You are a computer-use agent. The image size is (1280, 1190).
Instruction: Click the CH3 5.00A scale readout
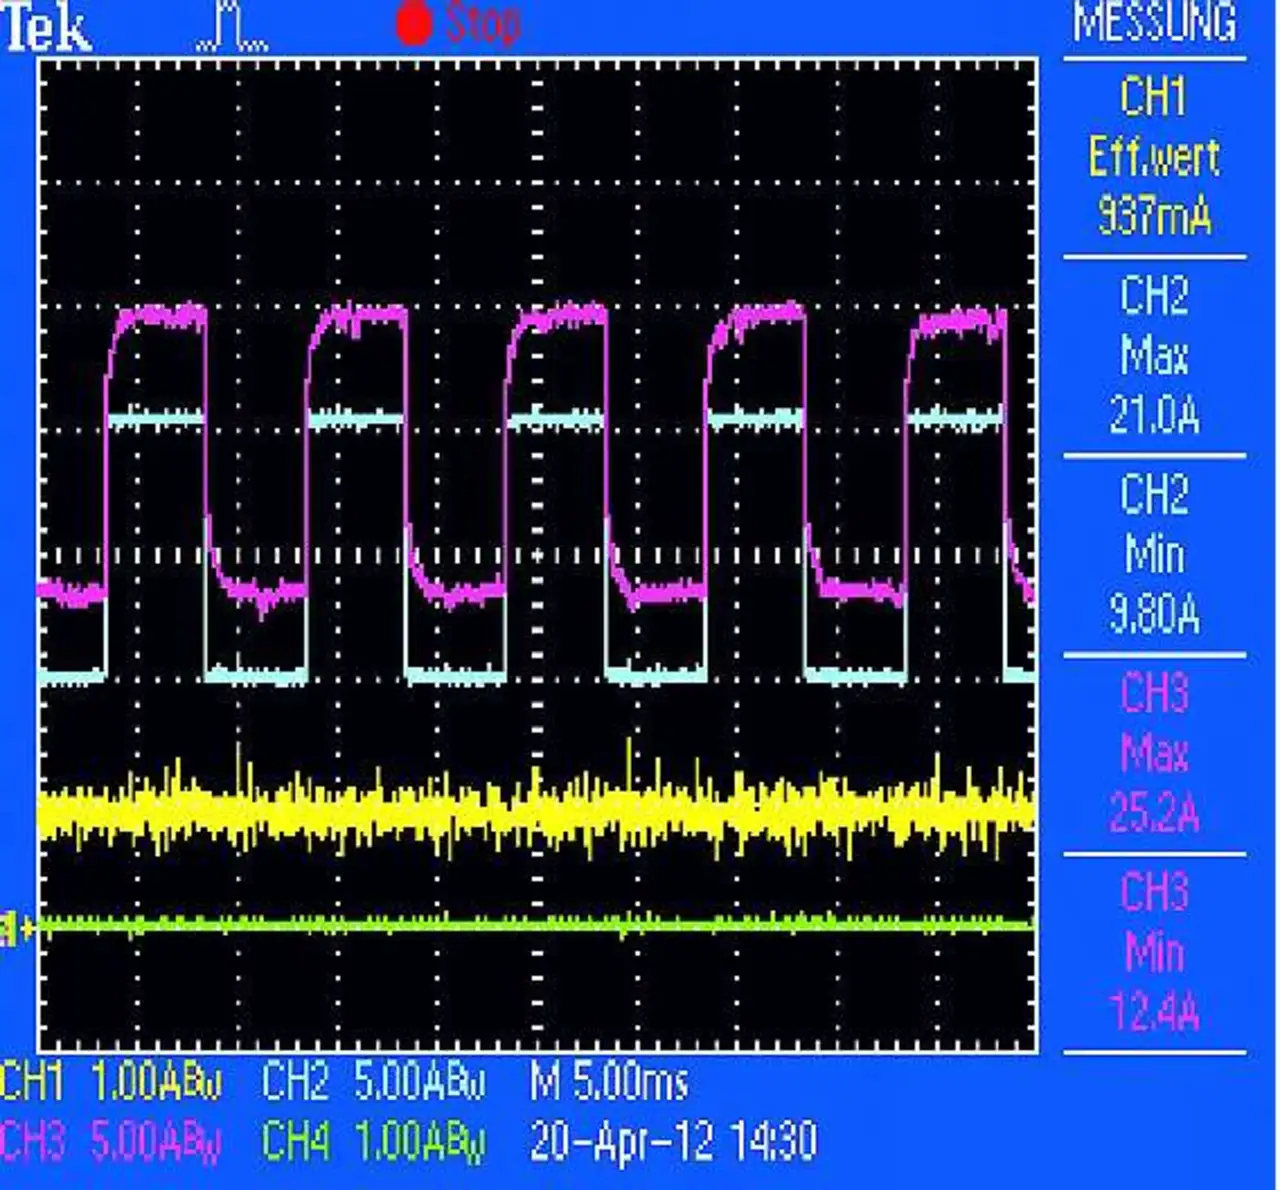tap(111, 1140)
